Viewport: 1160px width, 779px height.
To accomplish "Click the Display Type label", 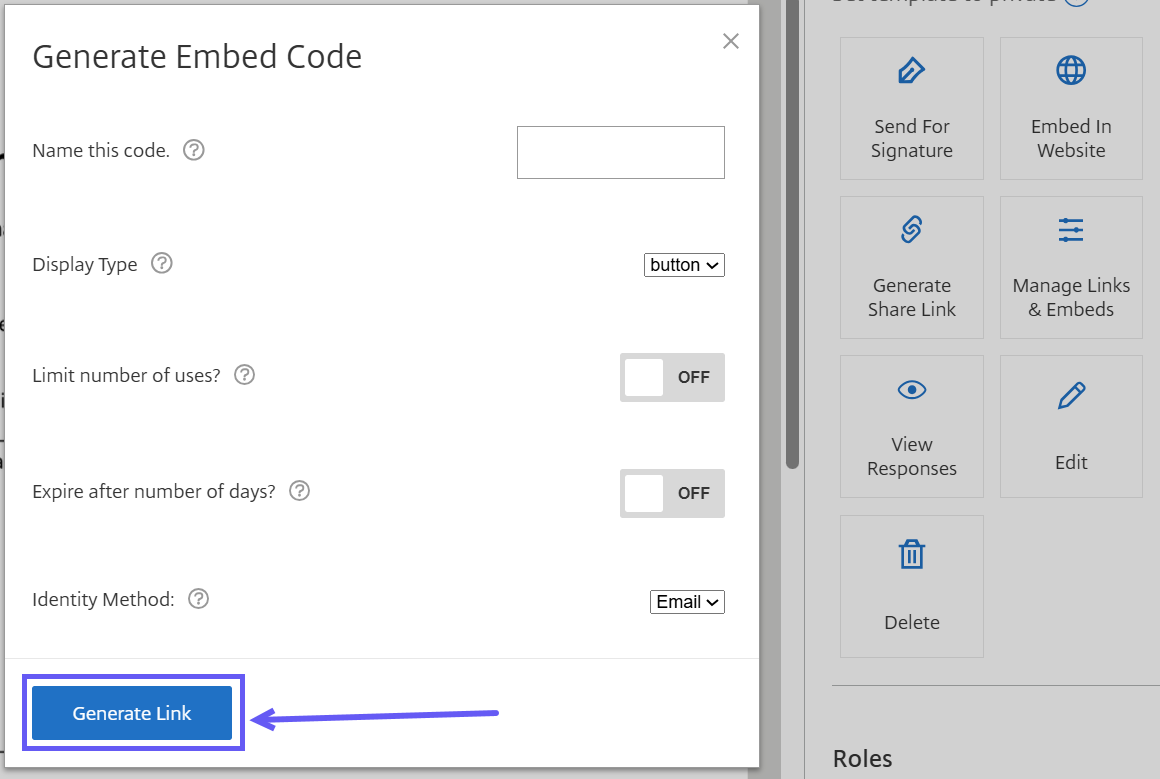I will click(85, 264).
